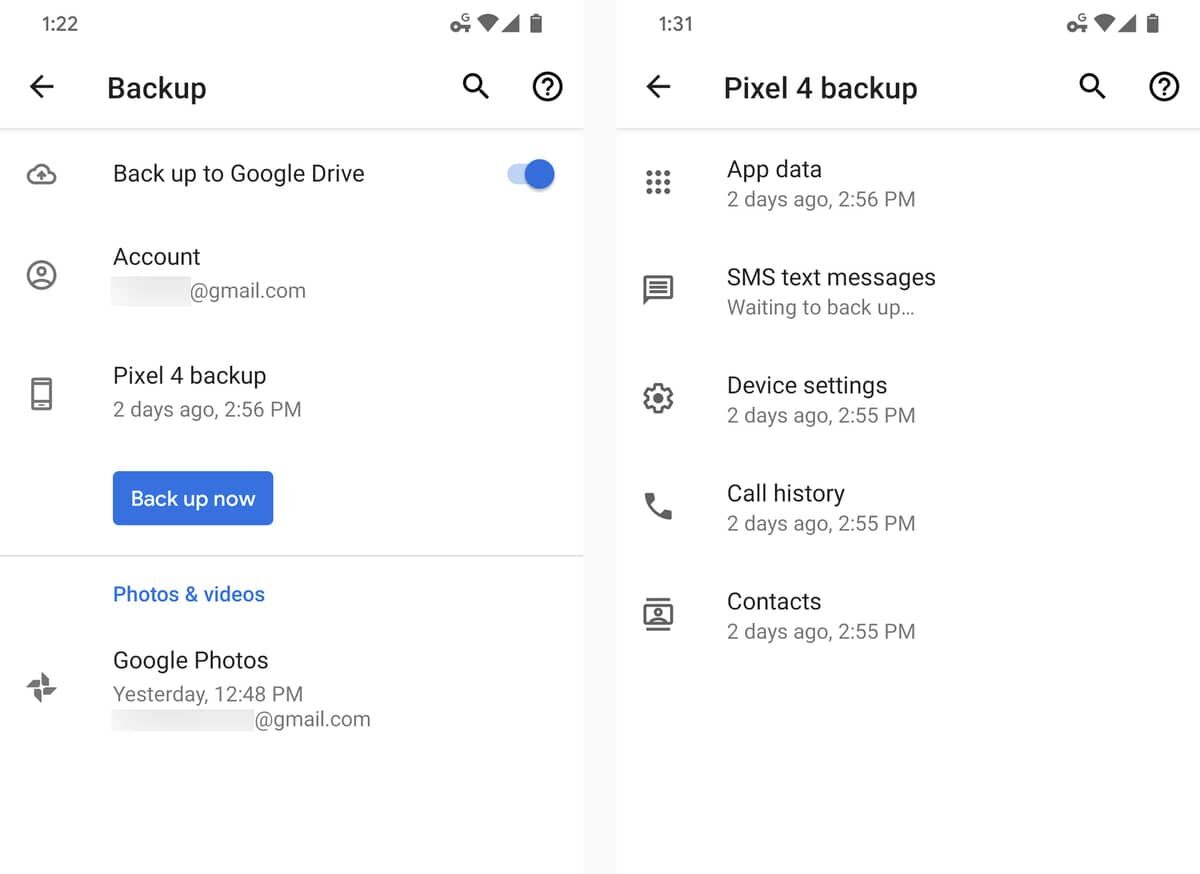Image resolution: width=1200 pixels, height=874 pixels.
Task: Tap the cloud upload icon
Action: 42,175
